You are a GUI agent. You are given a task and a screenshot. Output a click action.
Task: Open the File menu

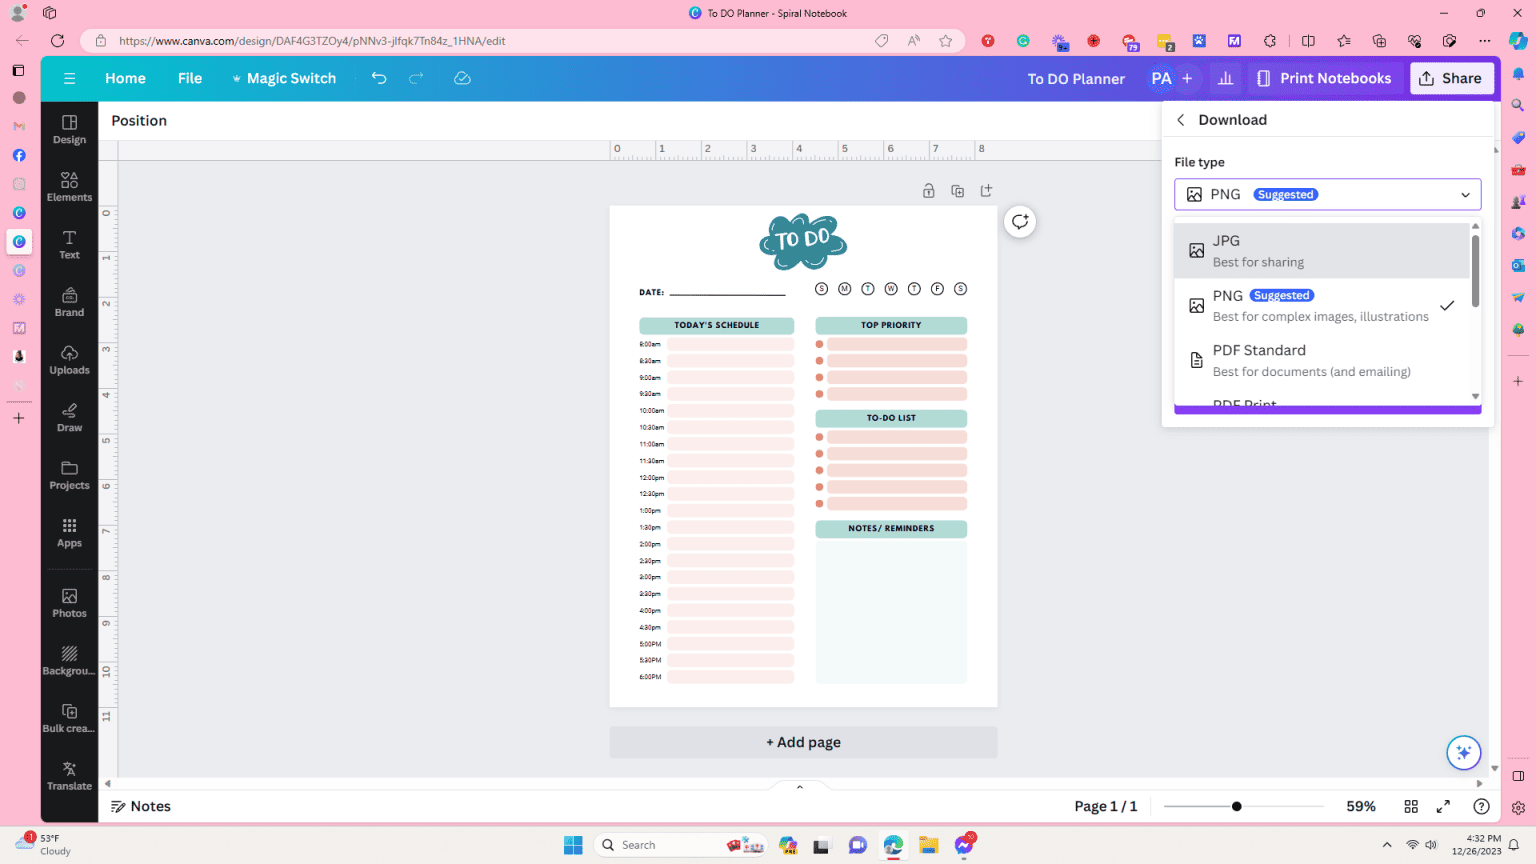(189, 78)
